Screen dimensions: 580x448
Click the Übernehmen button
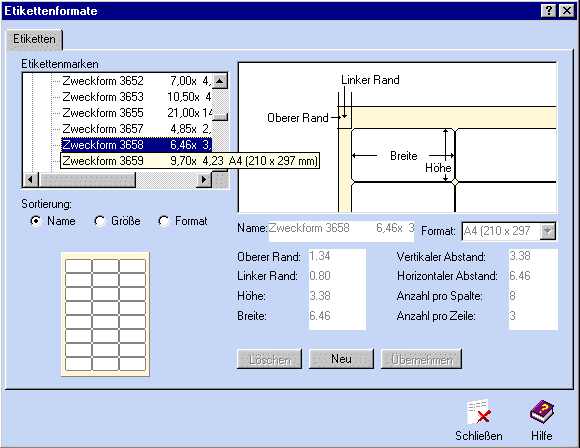(421, 359)
